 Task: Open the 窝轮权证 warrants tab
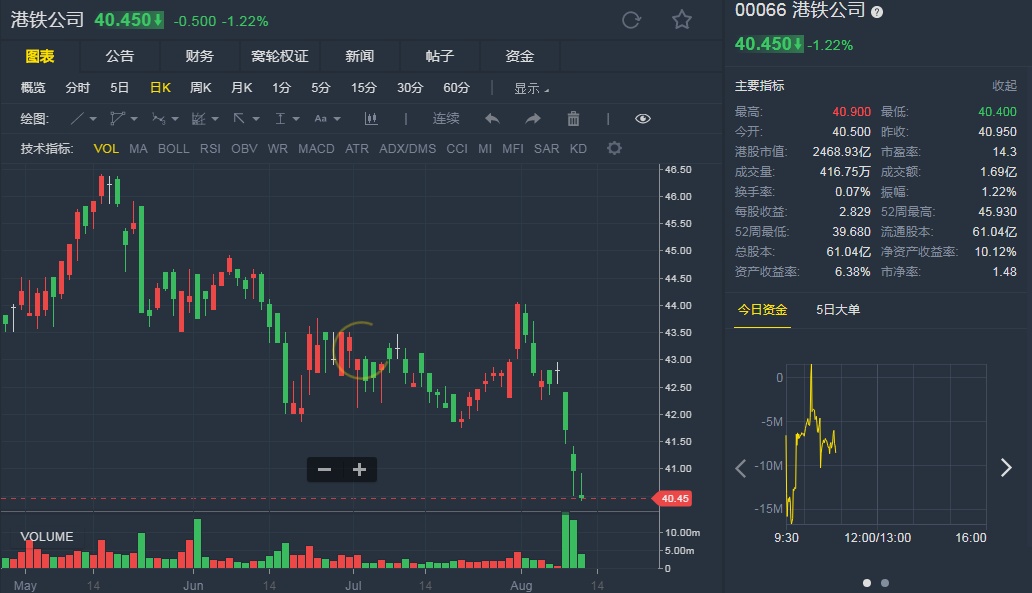pyautogui.click(x=280, y=56)
